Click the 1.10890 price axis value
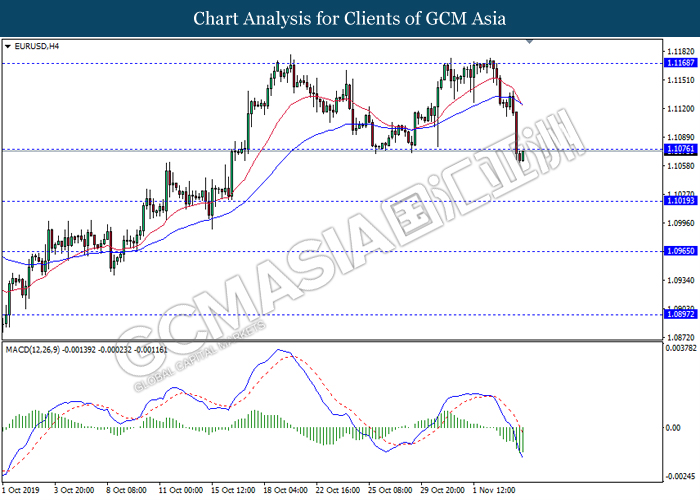 pos(681,138)
